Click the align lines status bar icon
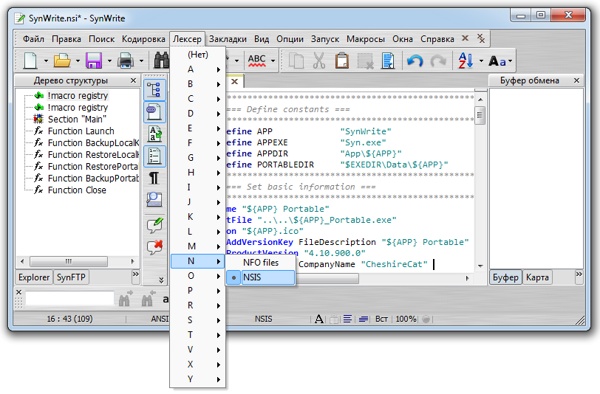600x394 pixels. click(x=347, y=319)
